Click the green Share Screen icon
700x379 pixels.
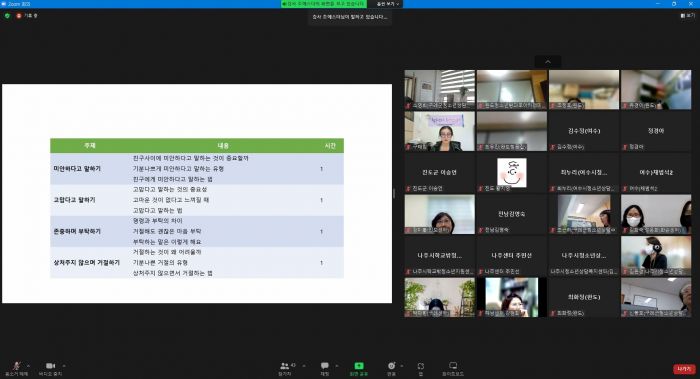tap(359, 368)
